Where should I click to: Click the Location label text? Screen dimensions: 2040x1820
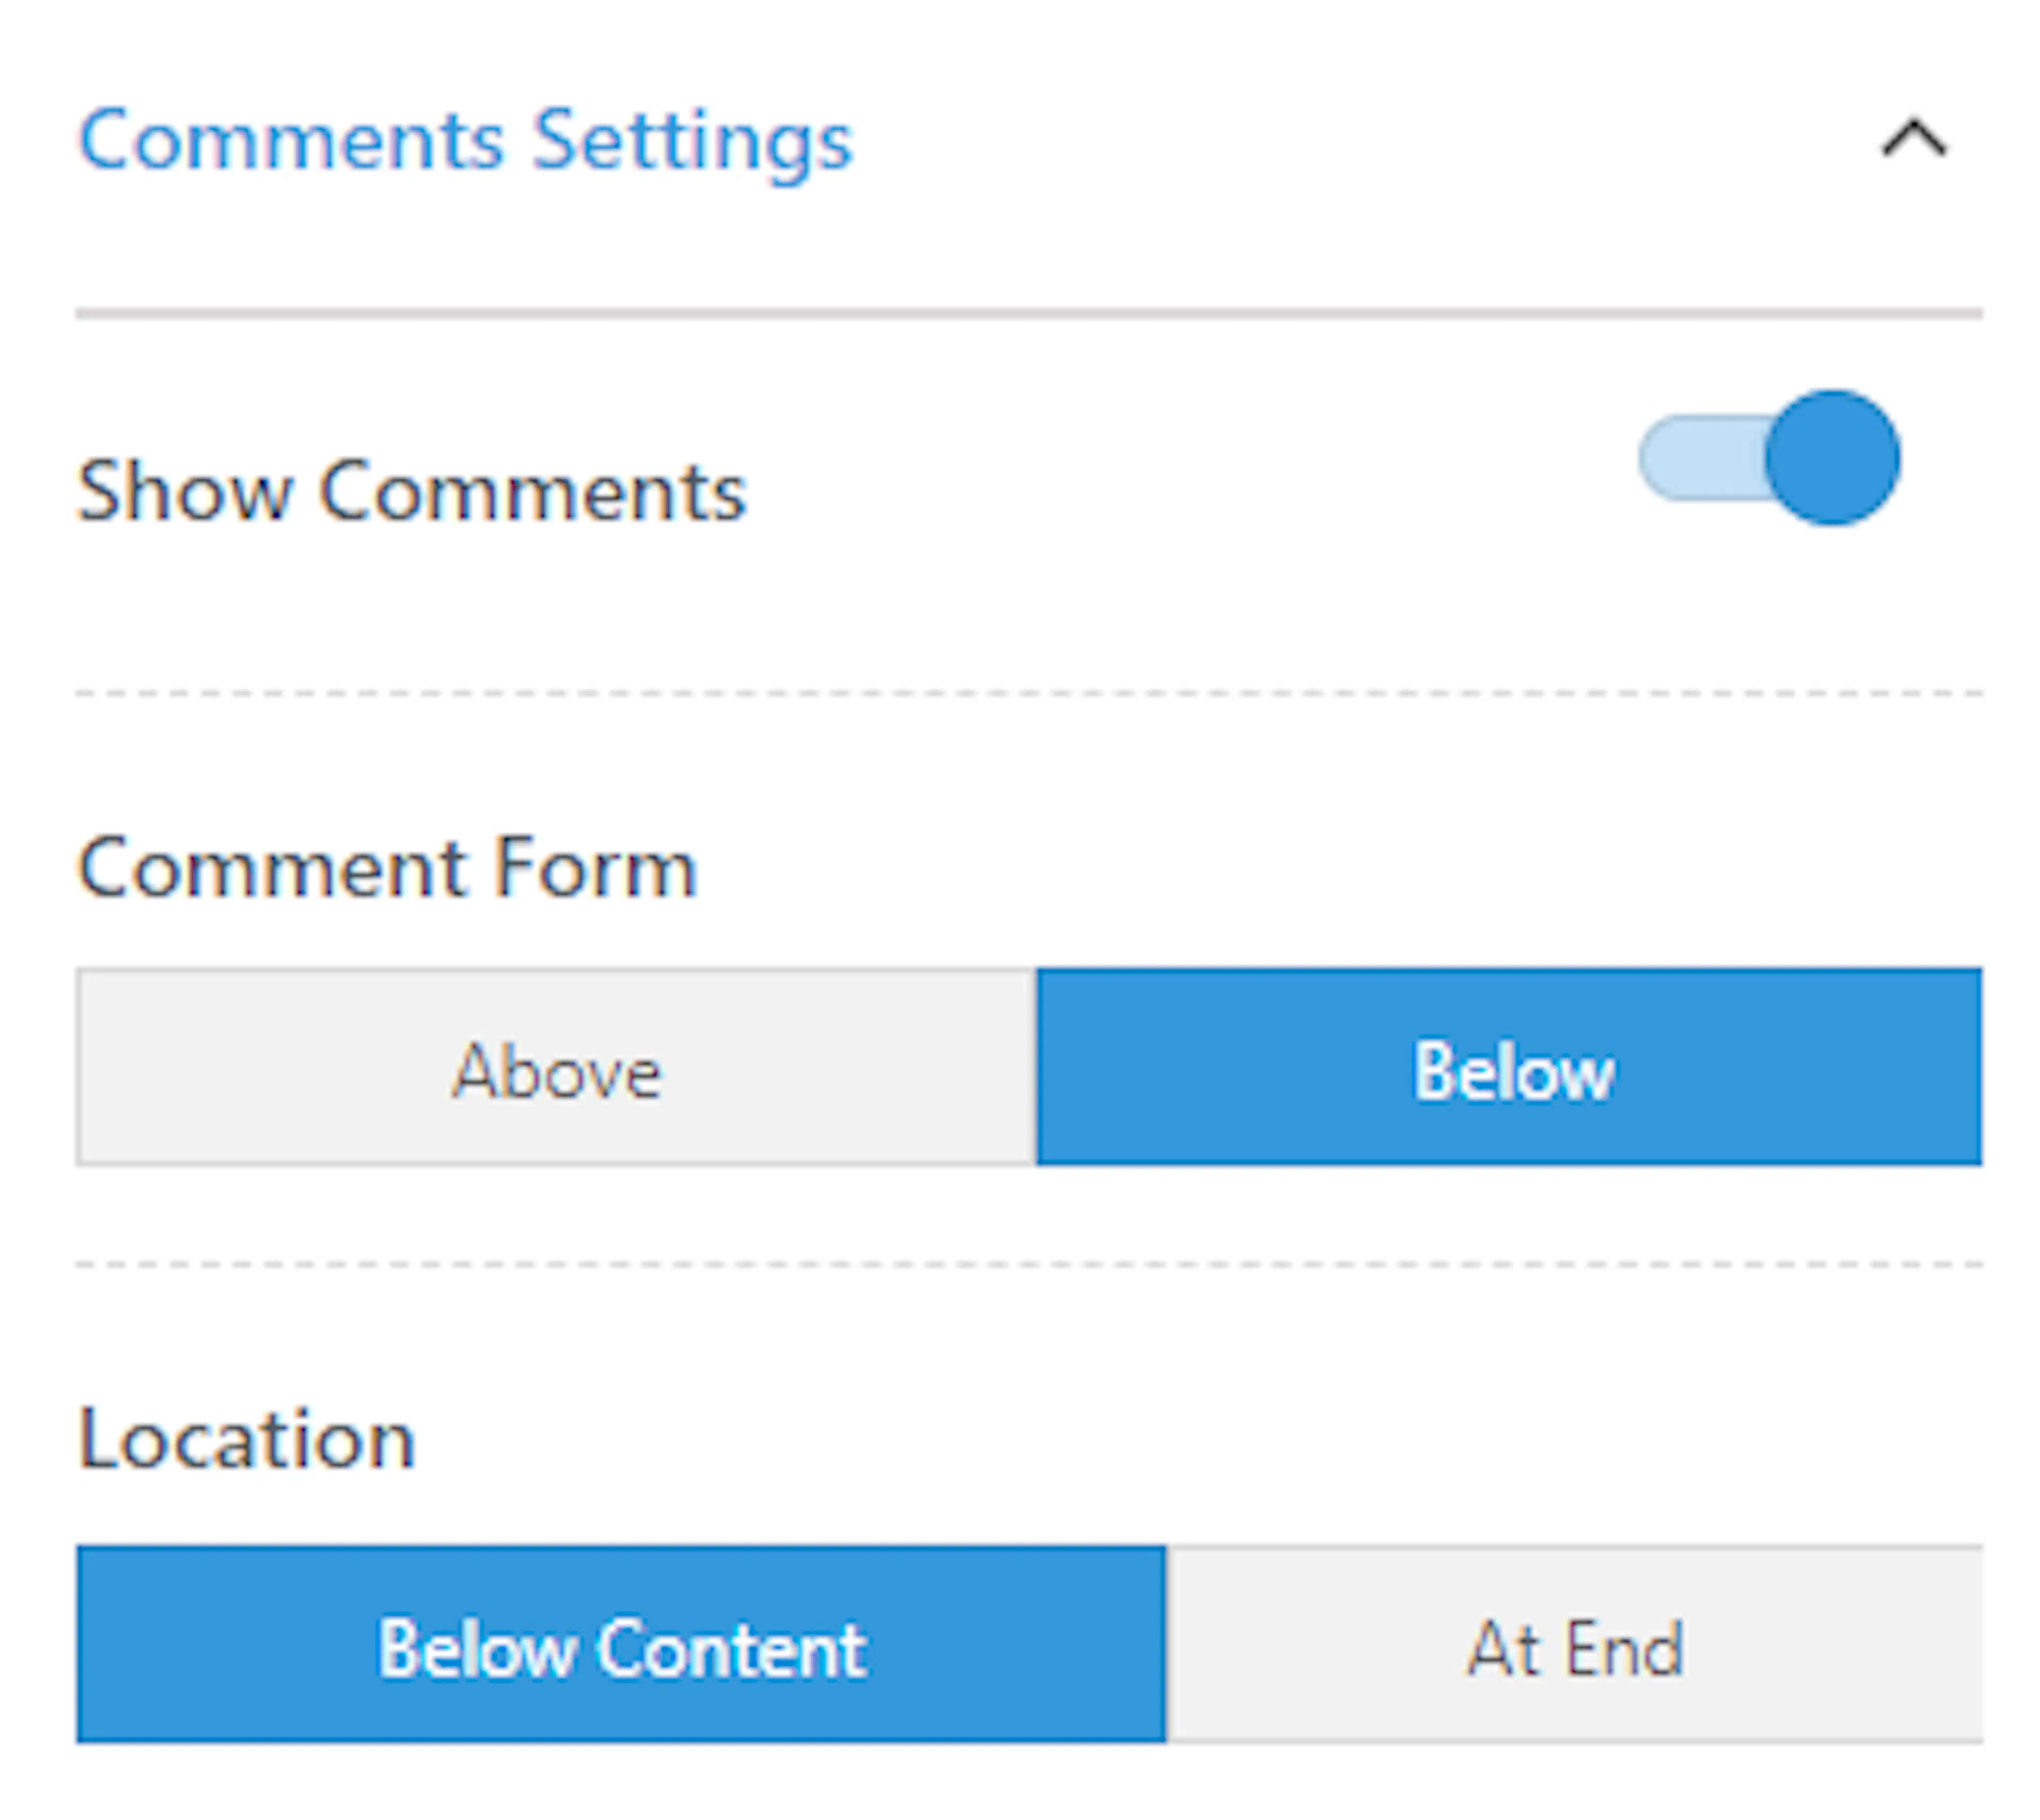point(246,1439)
